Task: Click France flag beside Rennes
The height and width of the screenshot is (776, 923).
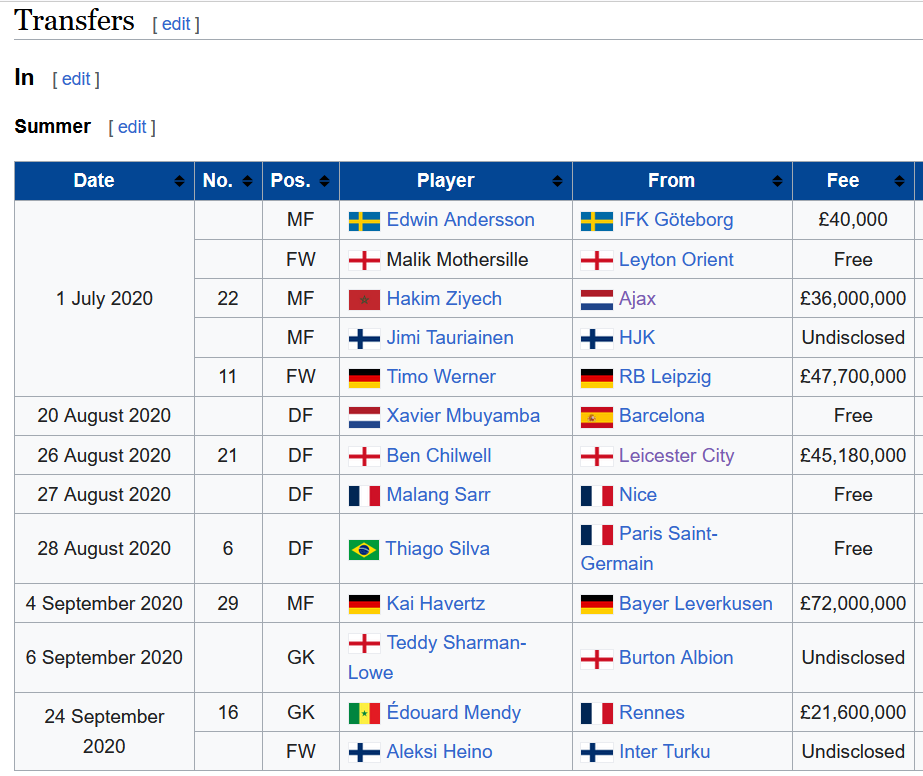Action: coord(596,714)
